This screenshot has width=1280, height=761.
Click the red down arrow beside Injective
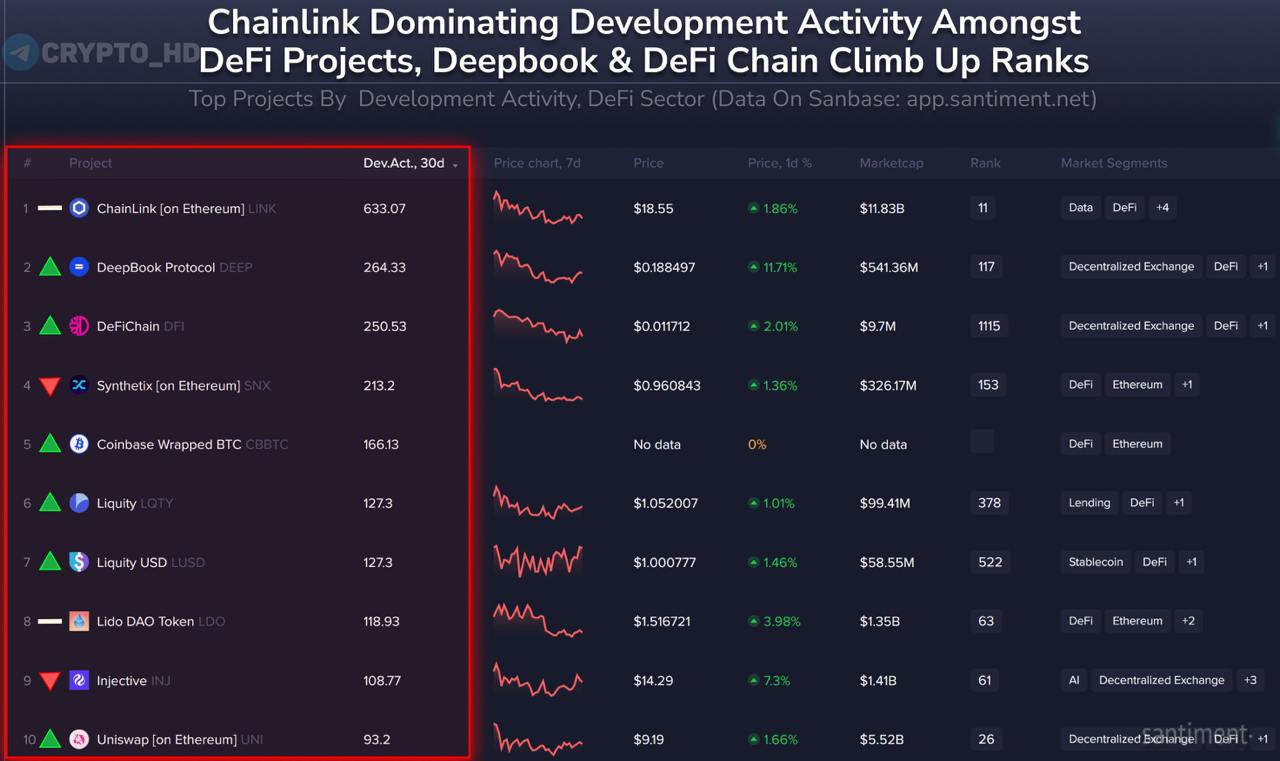click(50, 681)
